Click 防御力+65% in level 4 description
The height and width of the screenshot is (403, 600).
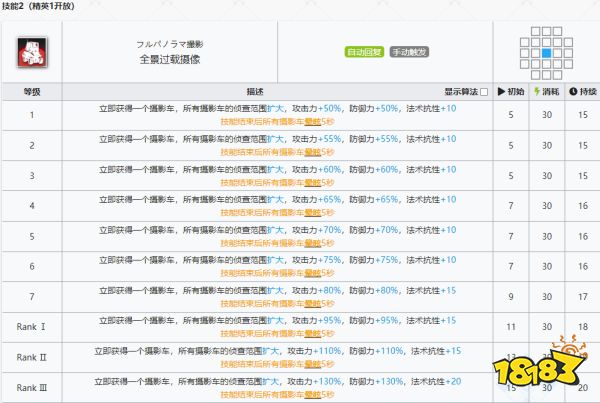coord(373,199)
